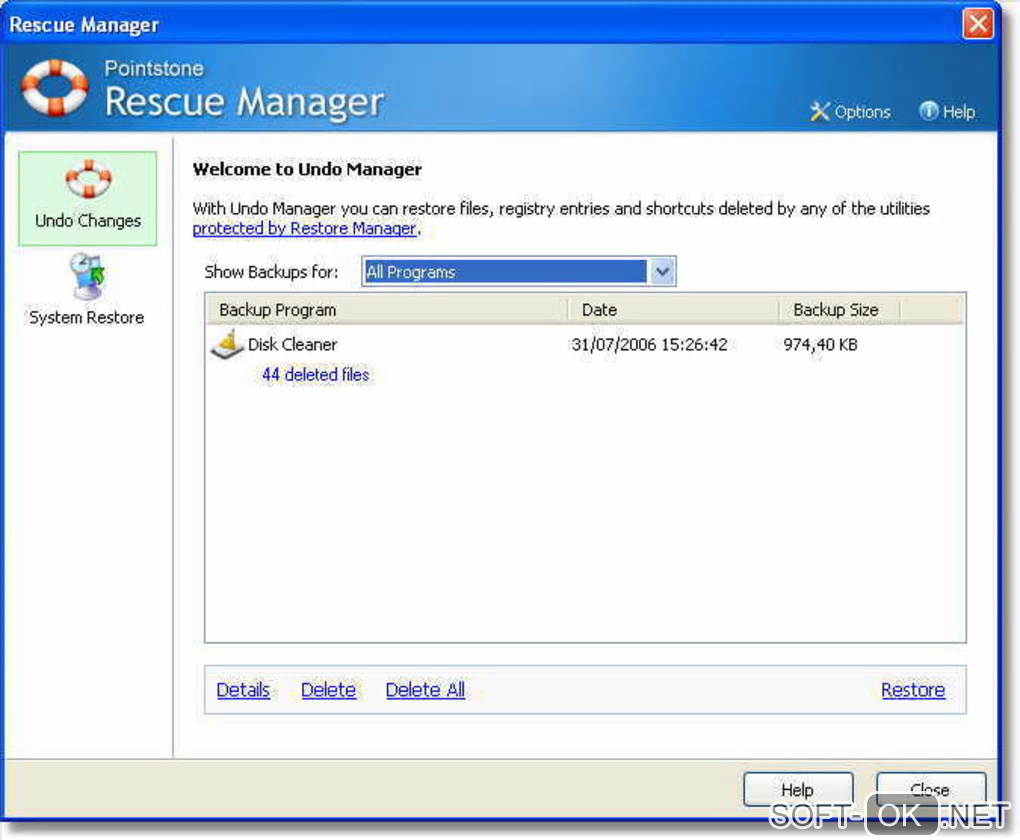This screenshot has height=840, width=1020.
Task: Click the Help info icon in header
Action: pos(928,111)
